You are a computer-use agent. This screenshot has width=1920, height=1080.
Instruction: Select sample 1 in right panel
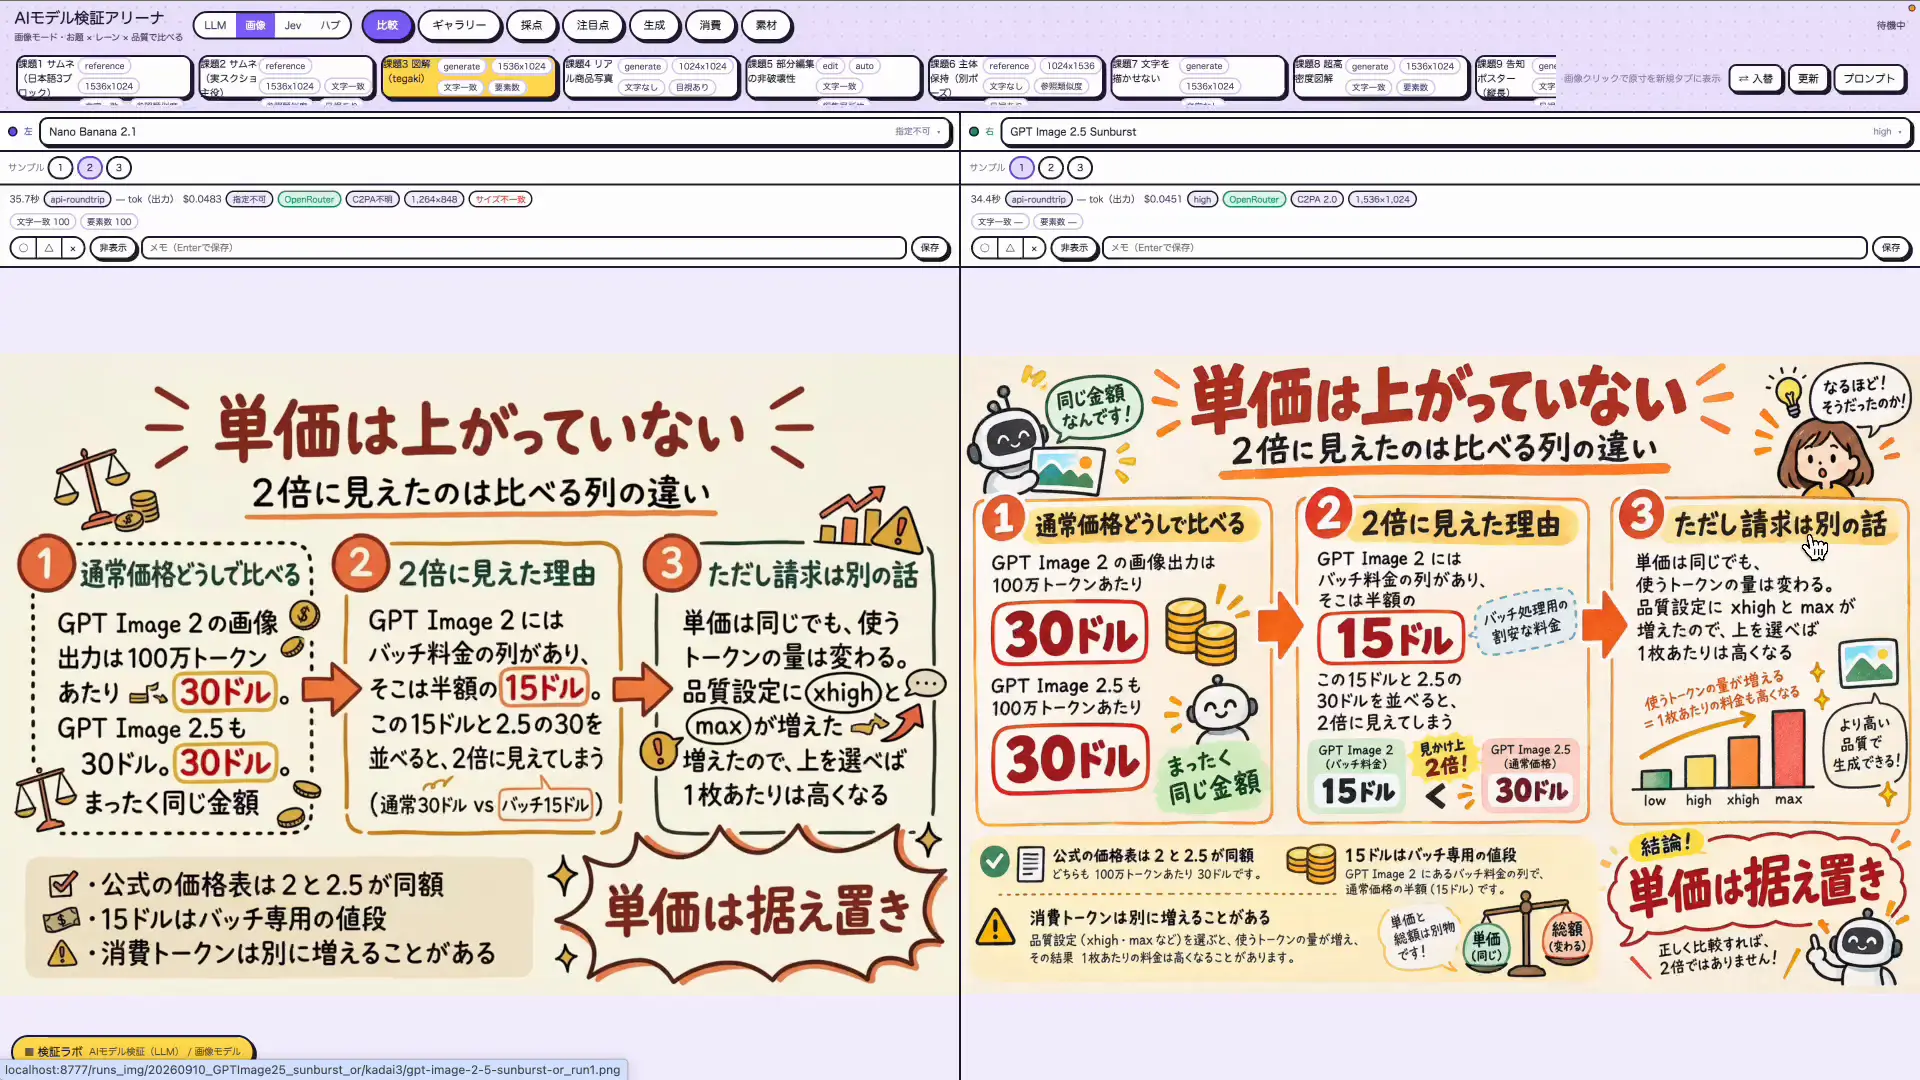[x=1021, y=168]
